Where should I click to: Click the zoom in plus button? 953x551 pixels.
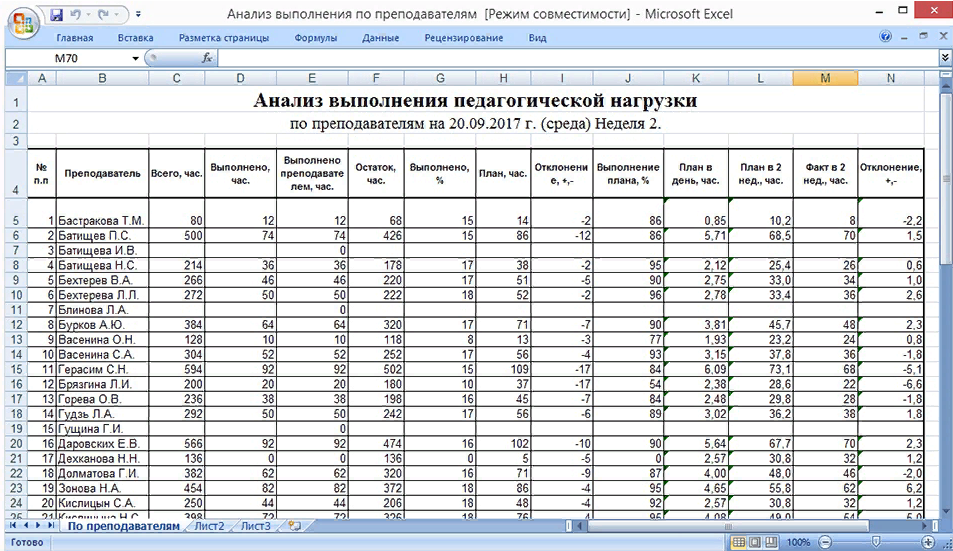coord(930,541)
